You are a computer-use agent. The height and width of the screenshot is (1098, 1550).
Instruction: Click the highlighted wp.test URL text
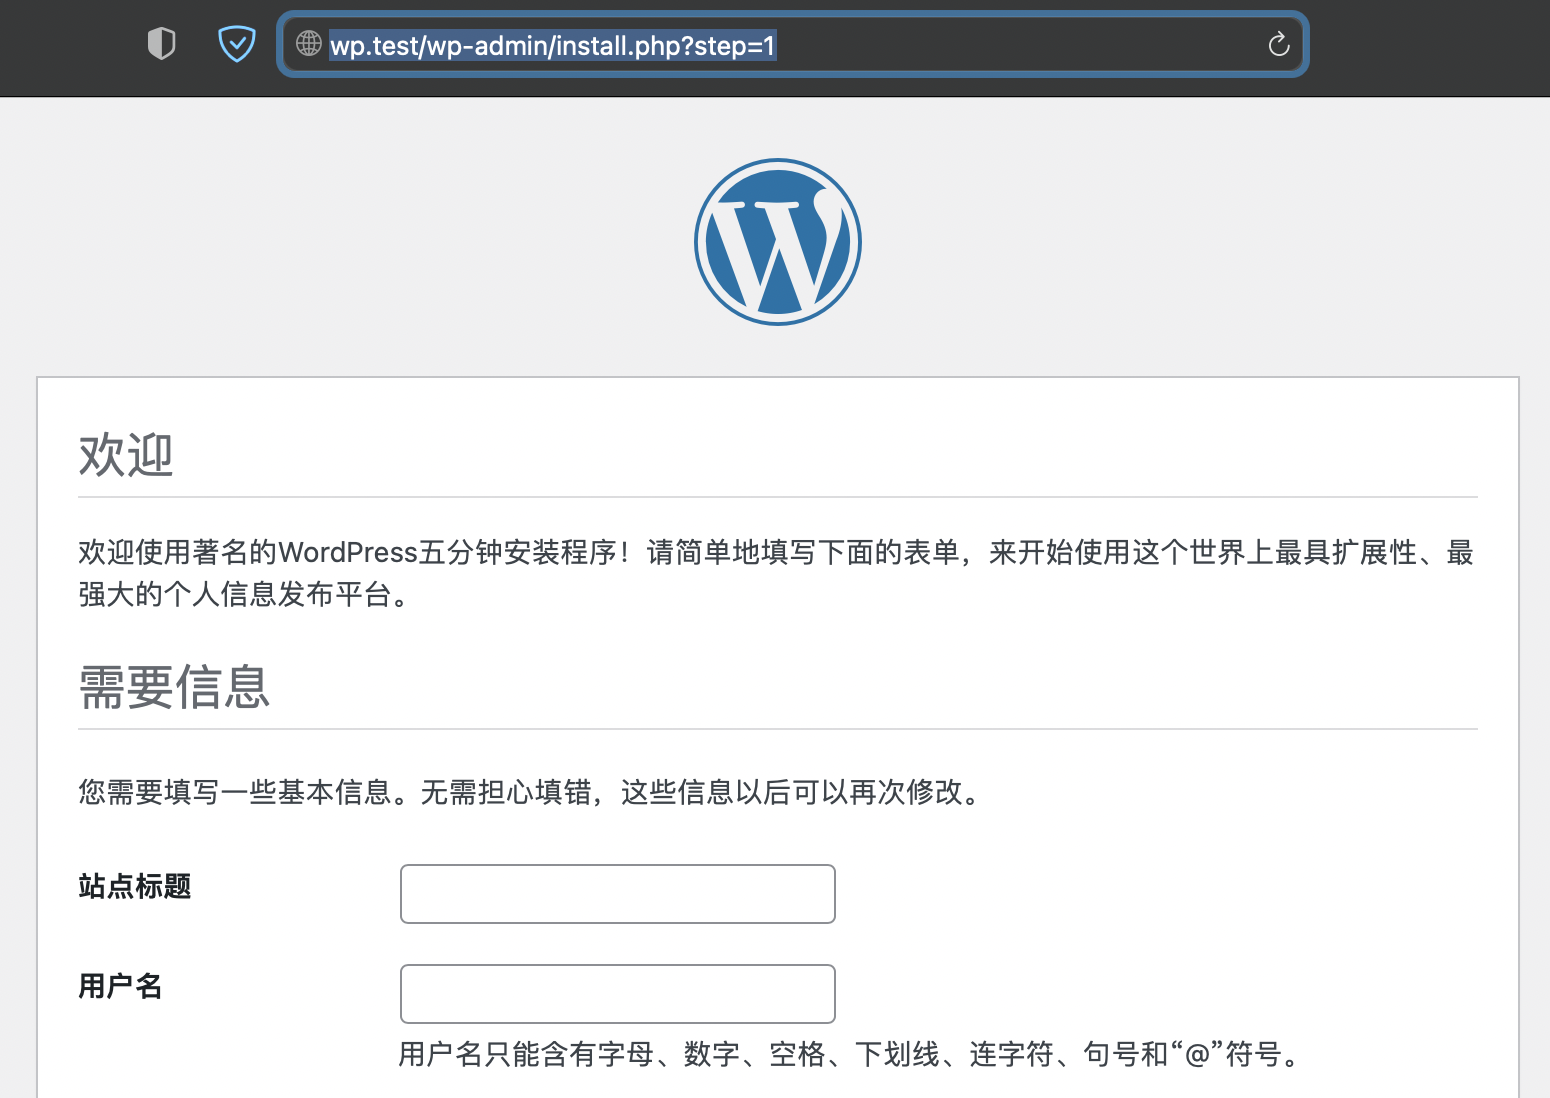click(552, 46)
